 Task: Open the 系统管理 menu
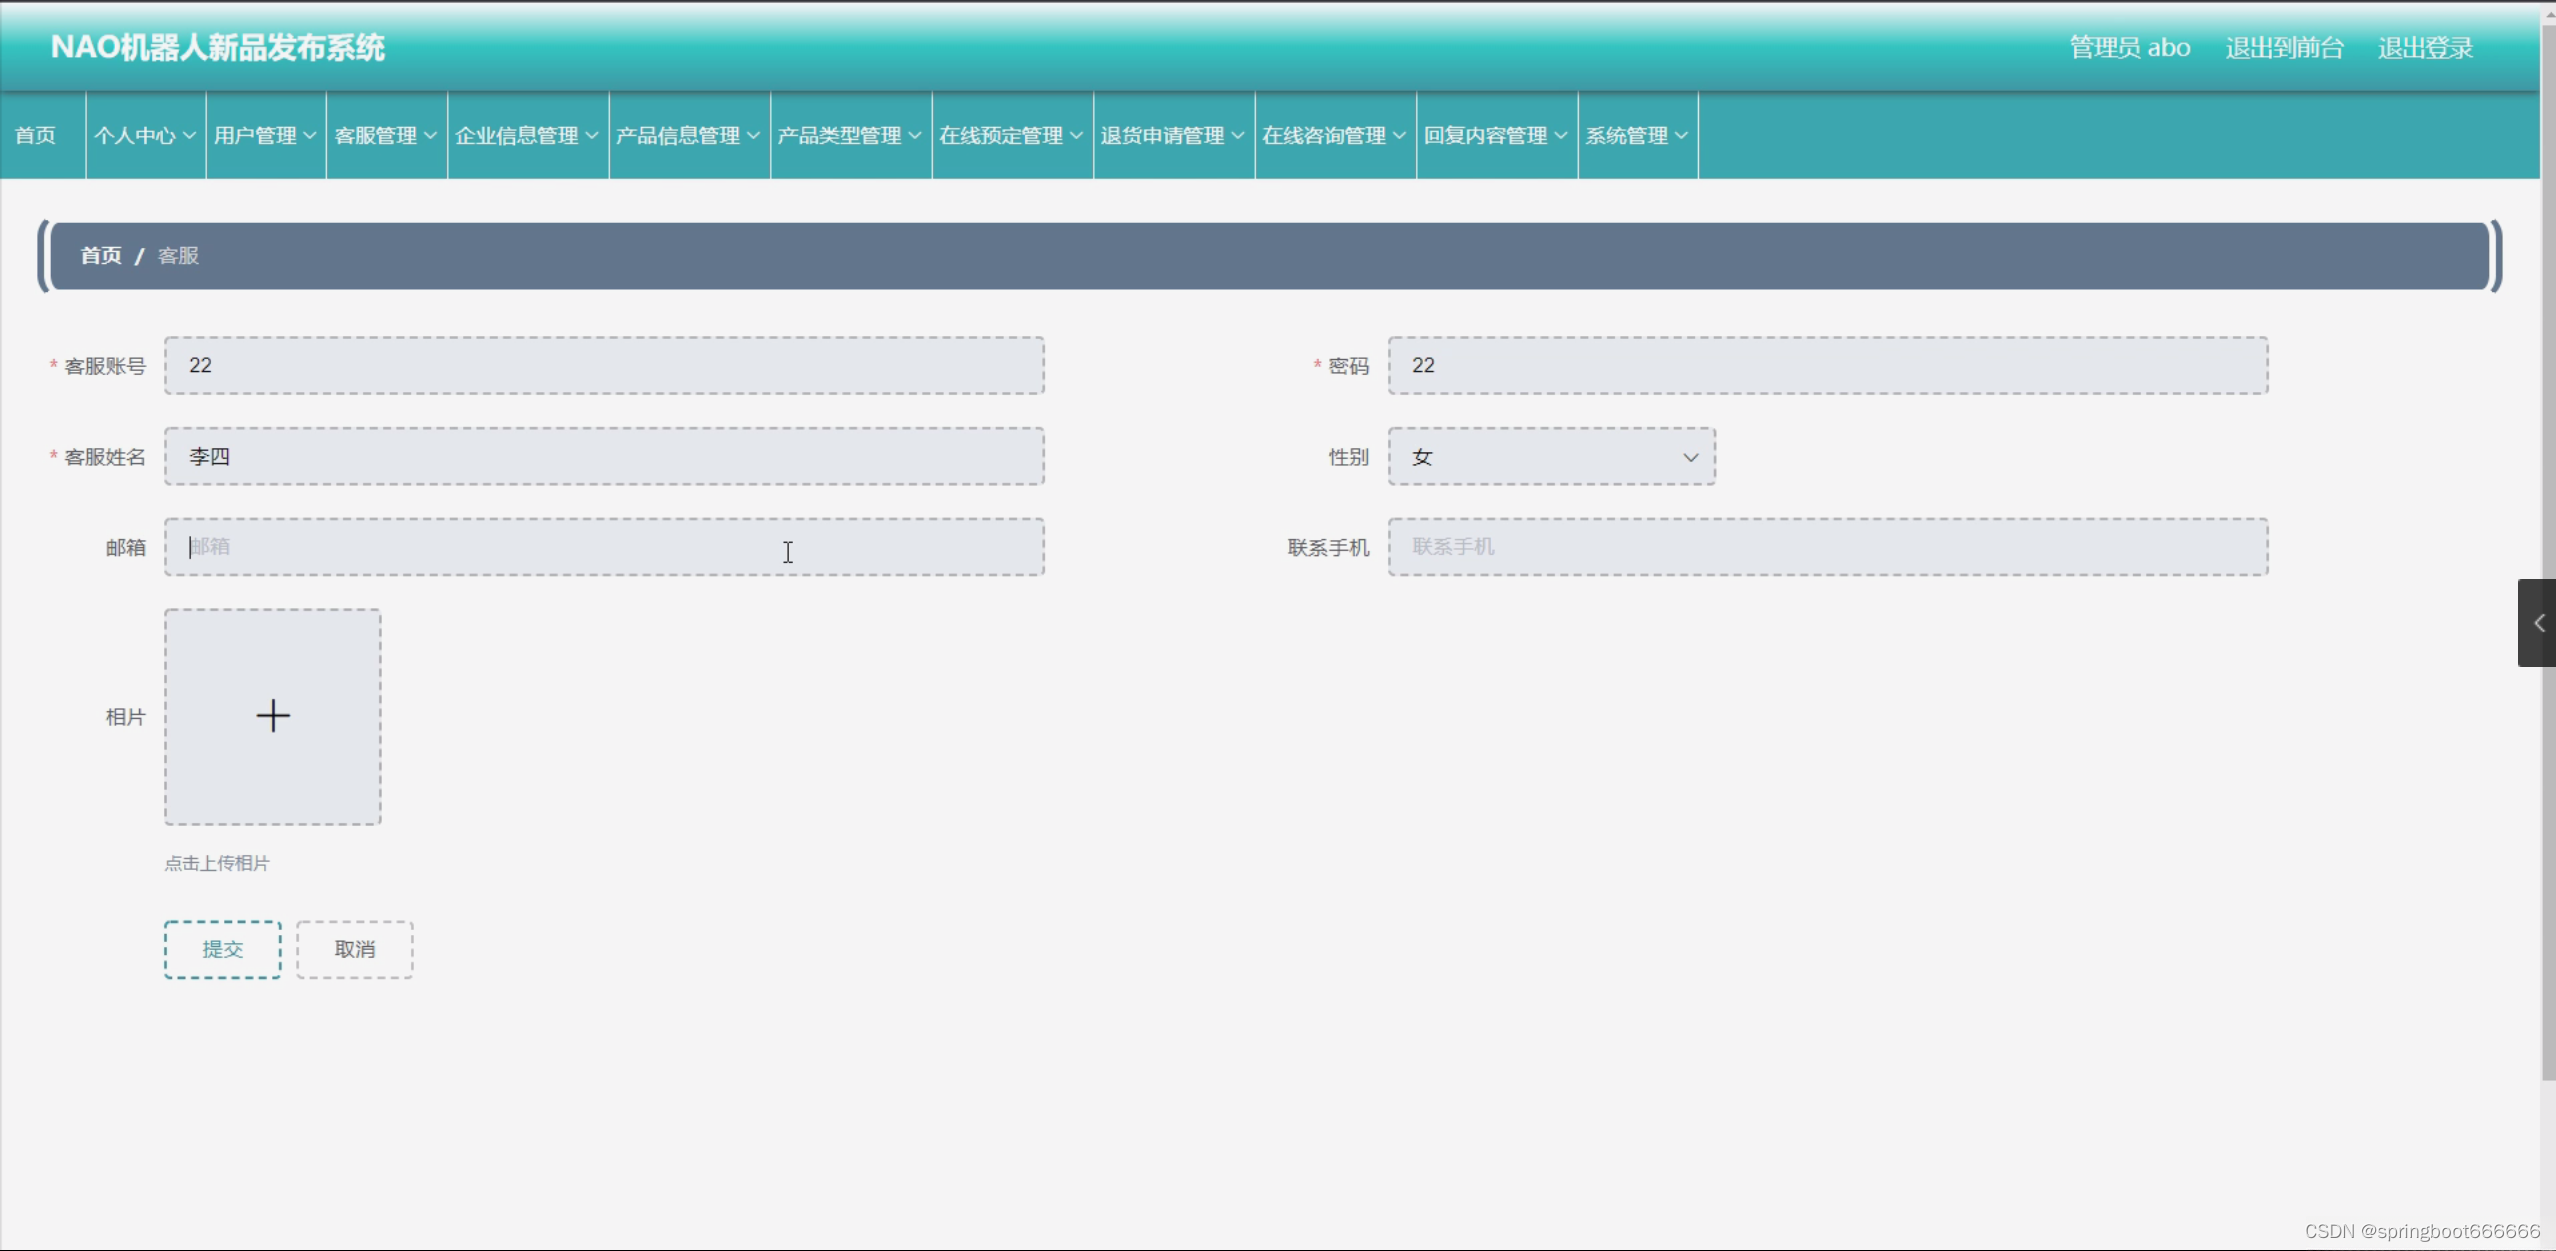(1636, 135)
